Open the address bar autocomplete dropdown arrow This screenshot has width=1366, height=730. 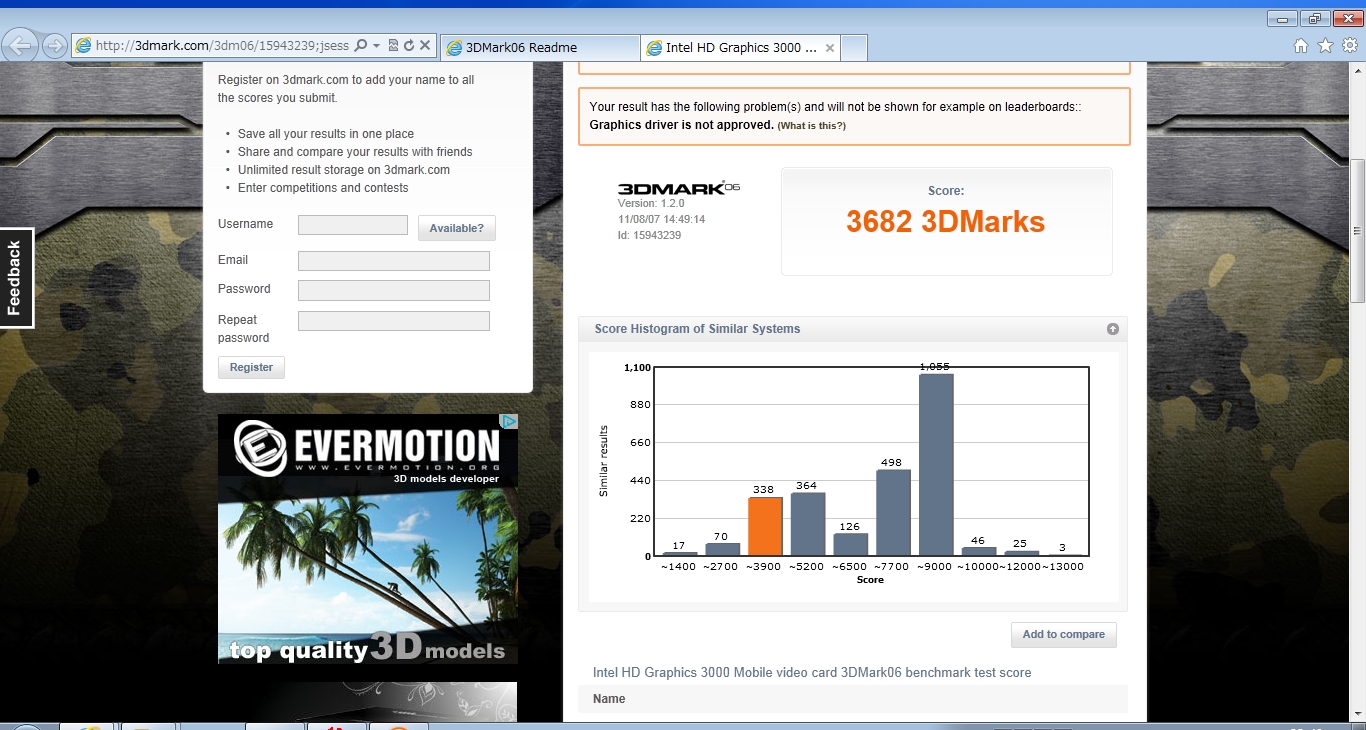point(376,46)
